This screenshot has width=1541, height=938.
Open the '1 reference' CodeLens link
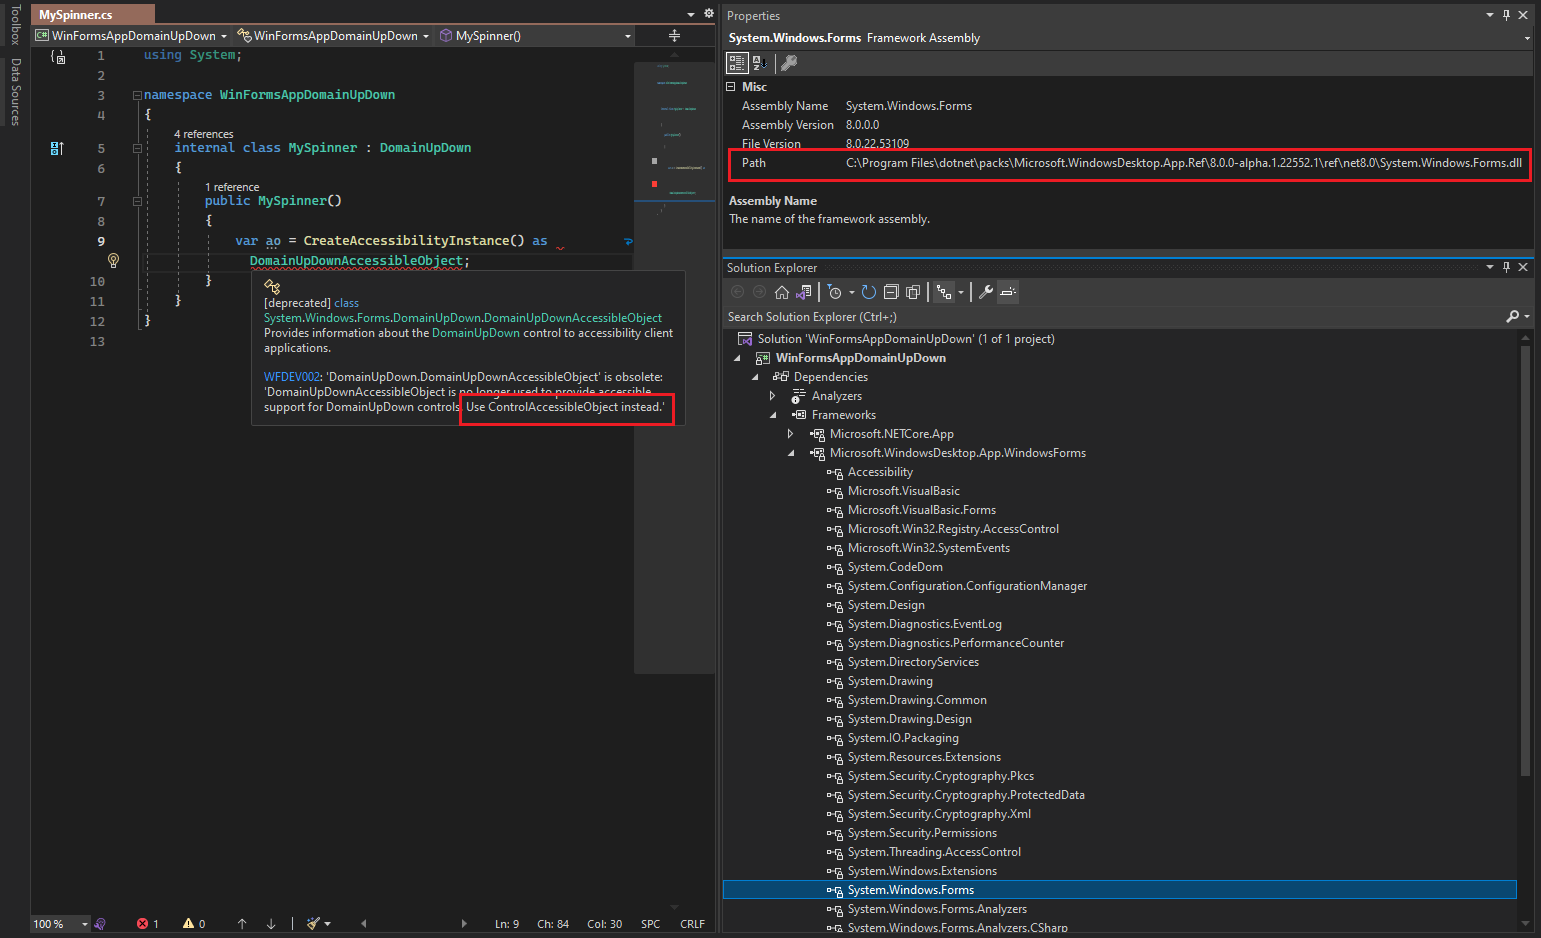[x=232, y=187]
